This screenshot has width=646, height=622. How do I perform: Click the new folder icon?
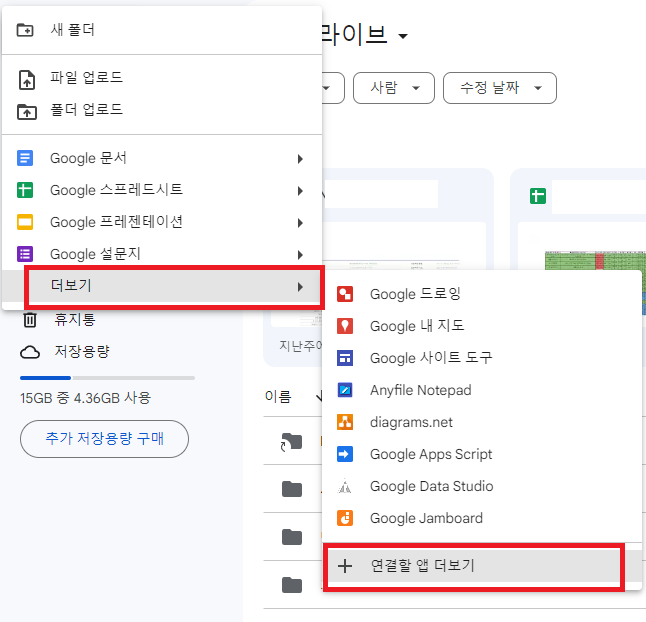25,30
